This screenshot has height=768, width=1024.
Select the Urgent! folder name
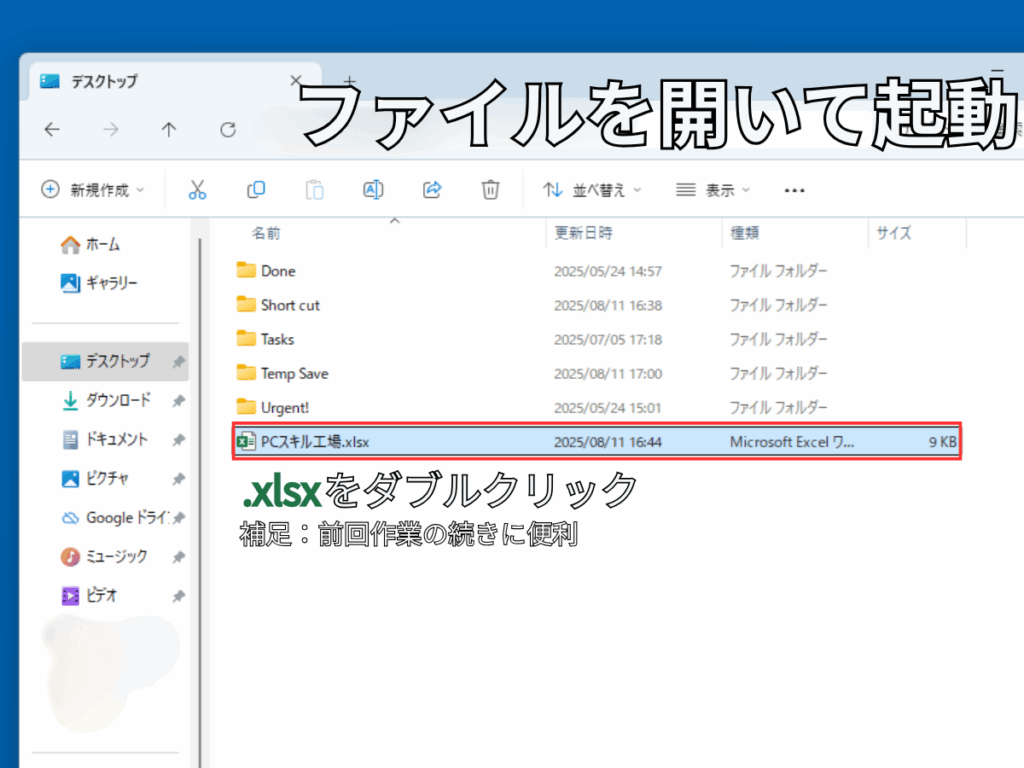(285, 408)
